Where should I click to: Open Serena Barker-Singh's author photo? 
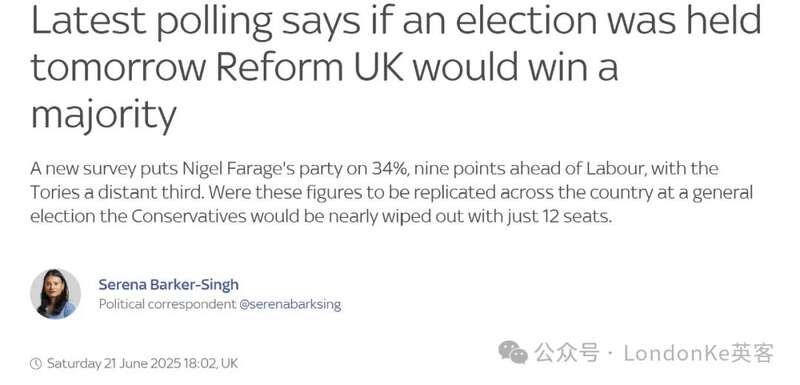coord(56,294)
